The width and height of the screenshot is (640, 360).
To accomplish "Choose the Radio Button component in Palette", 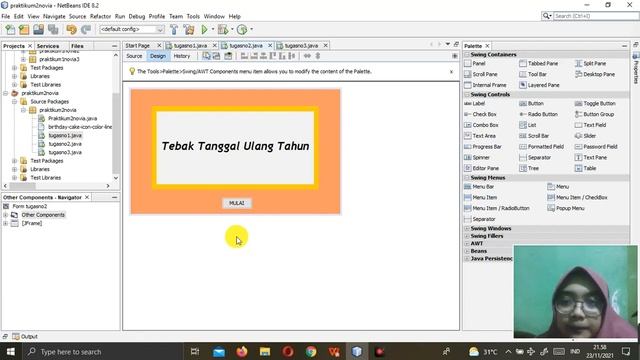I will click(538, 114).
